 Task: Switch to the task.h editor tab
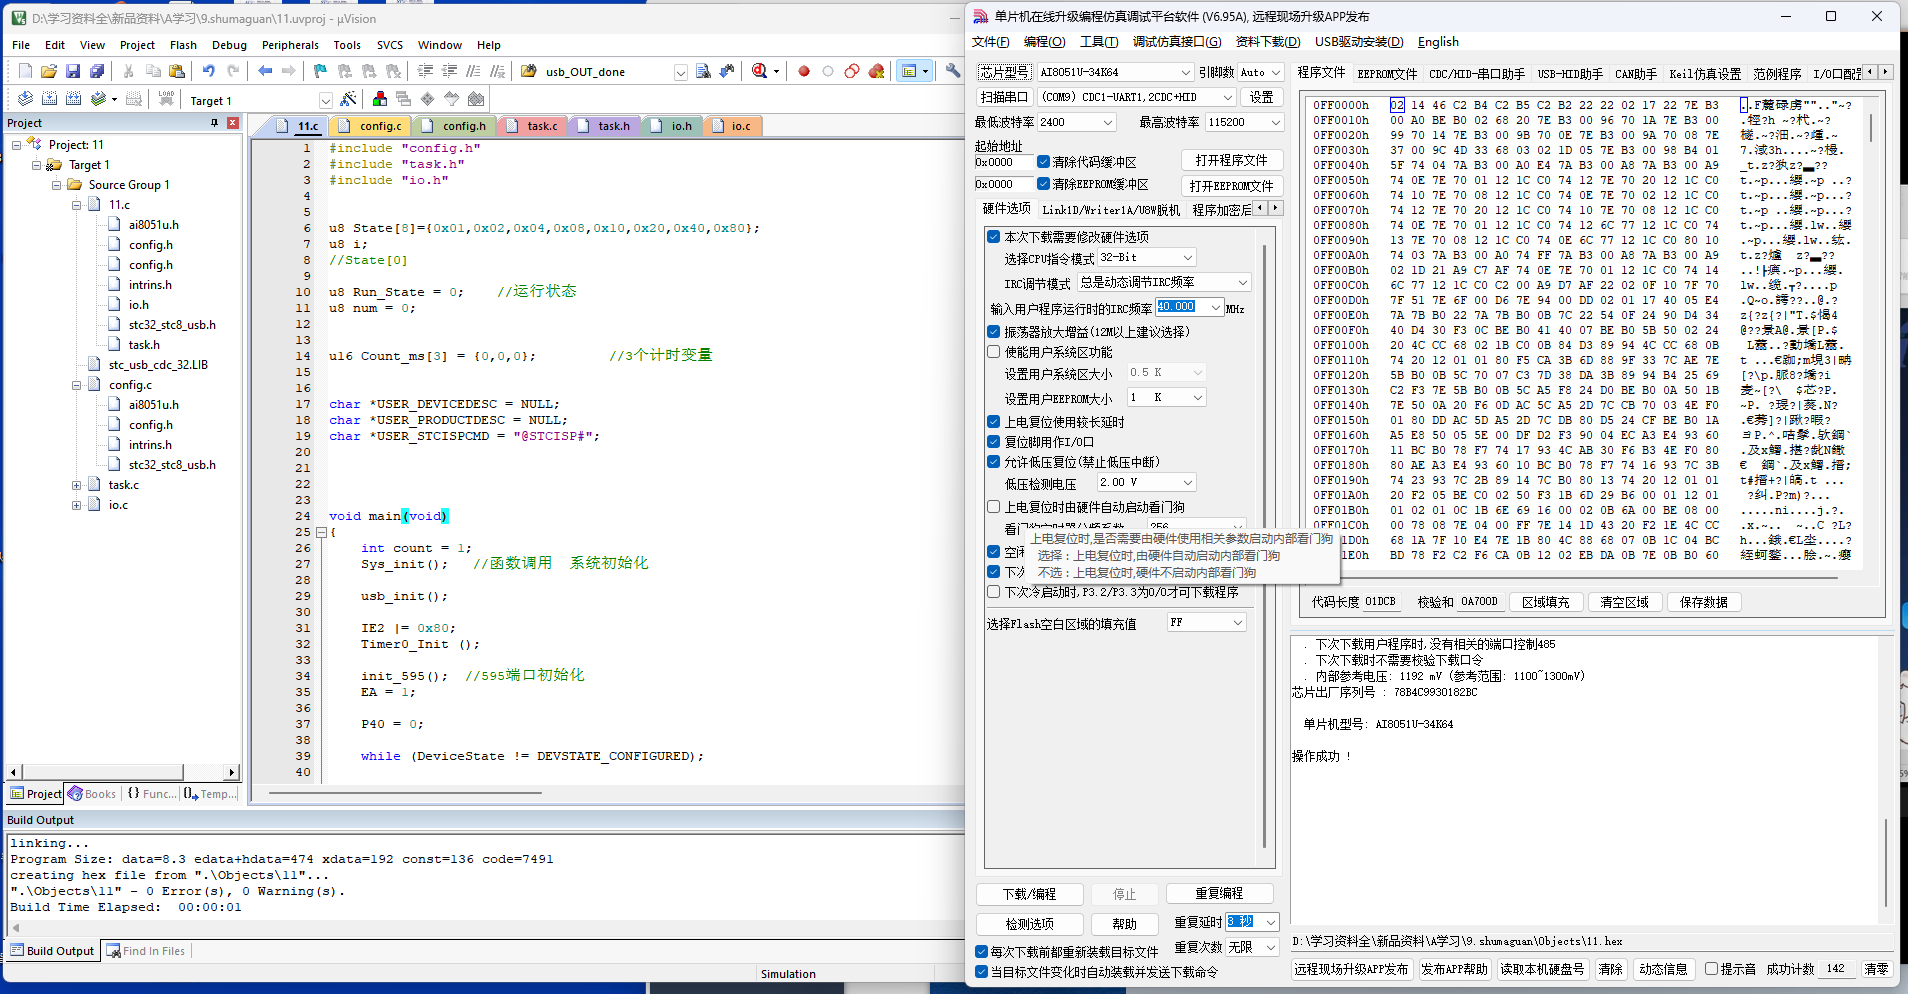pyautogui.click(x=613, y=126)
